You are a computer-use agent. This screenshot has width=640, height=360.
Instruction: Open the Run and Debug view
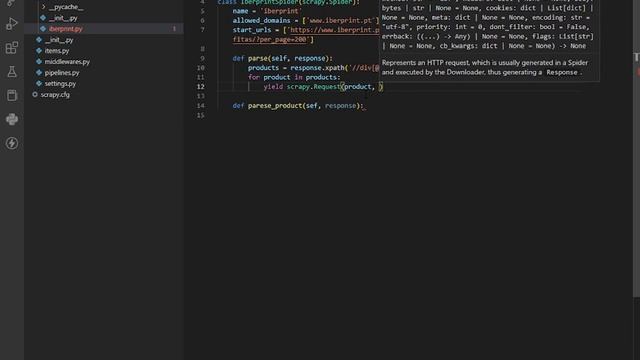12,24
